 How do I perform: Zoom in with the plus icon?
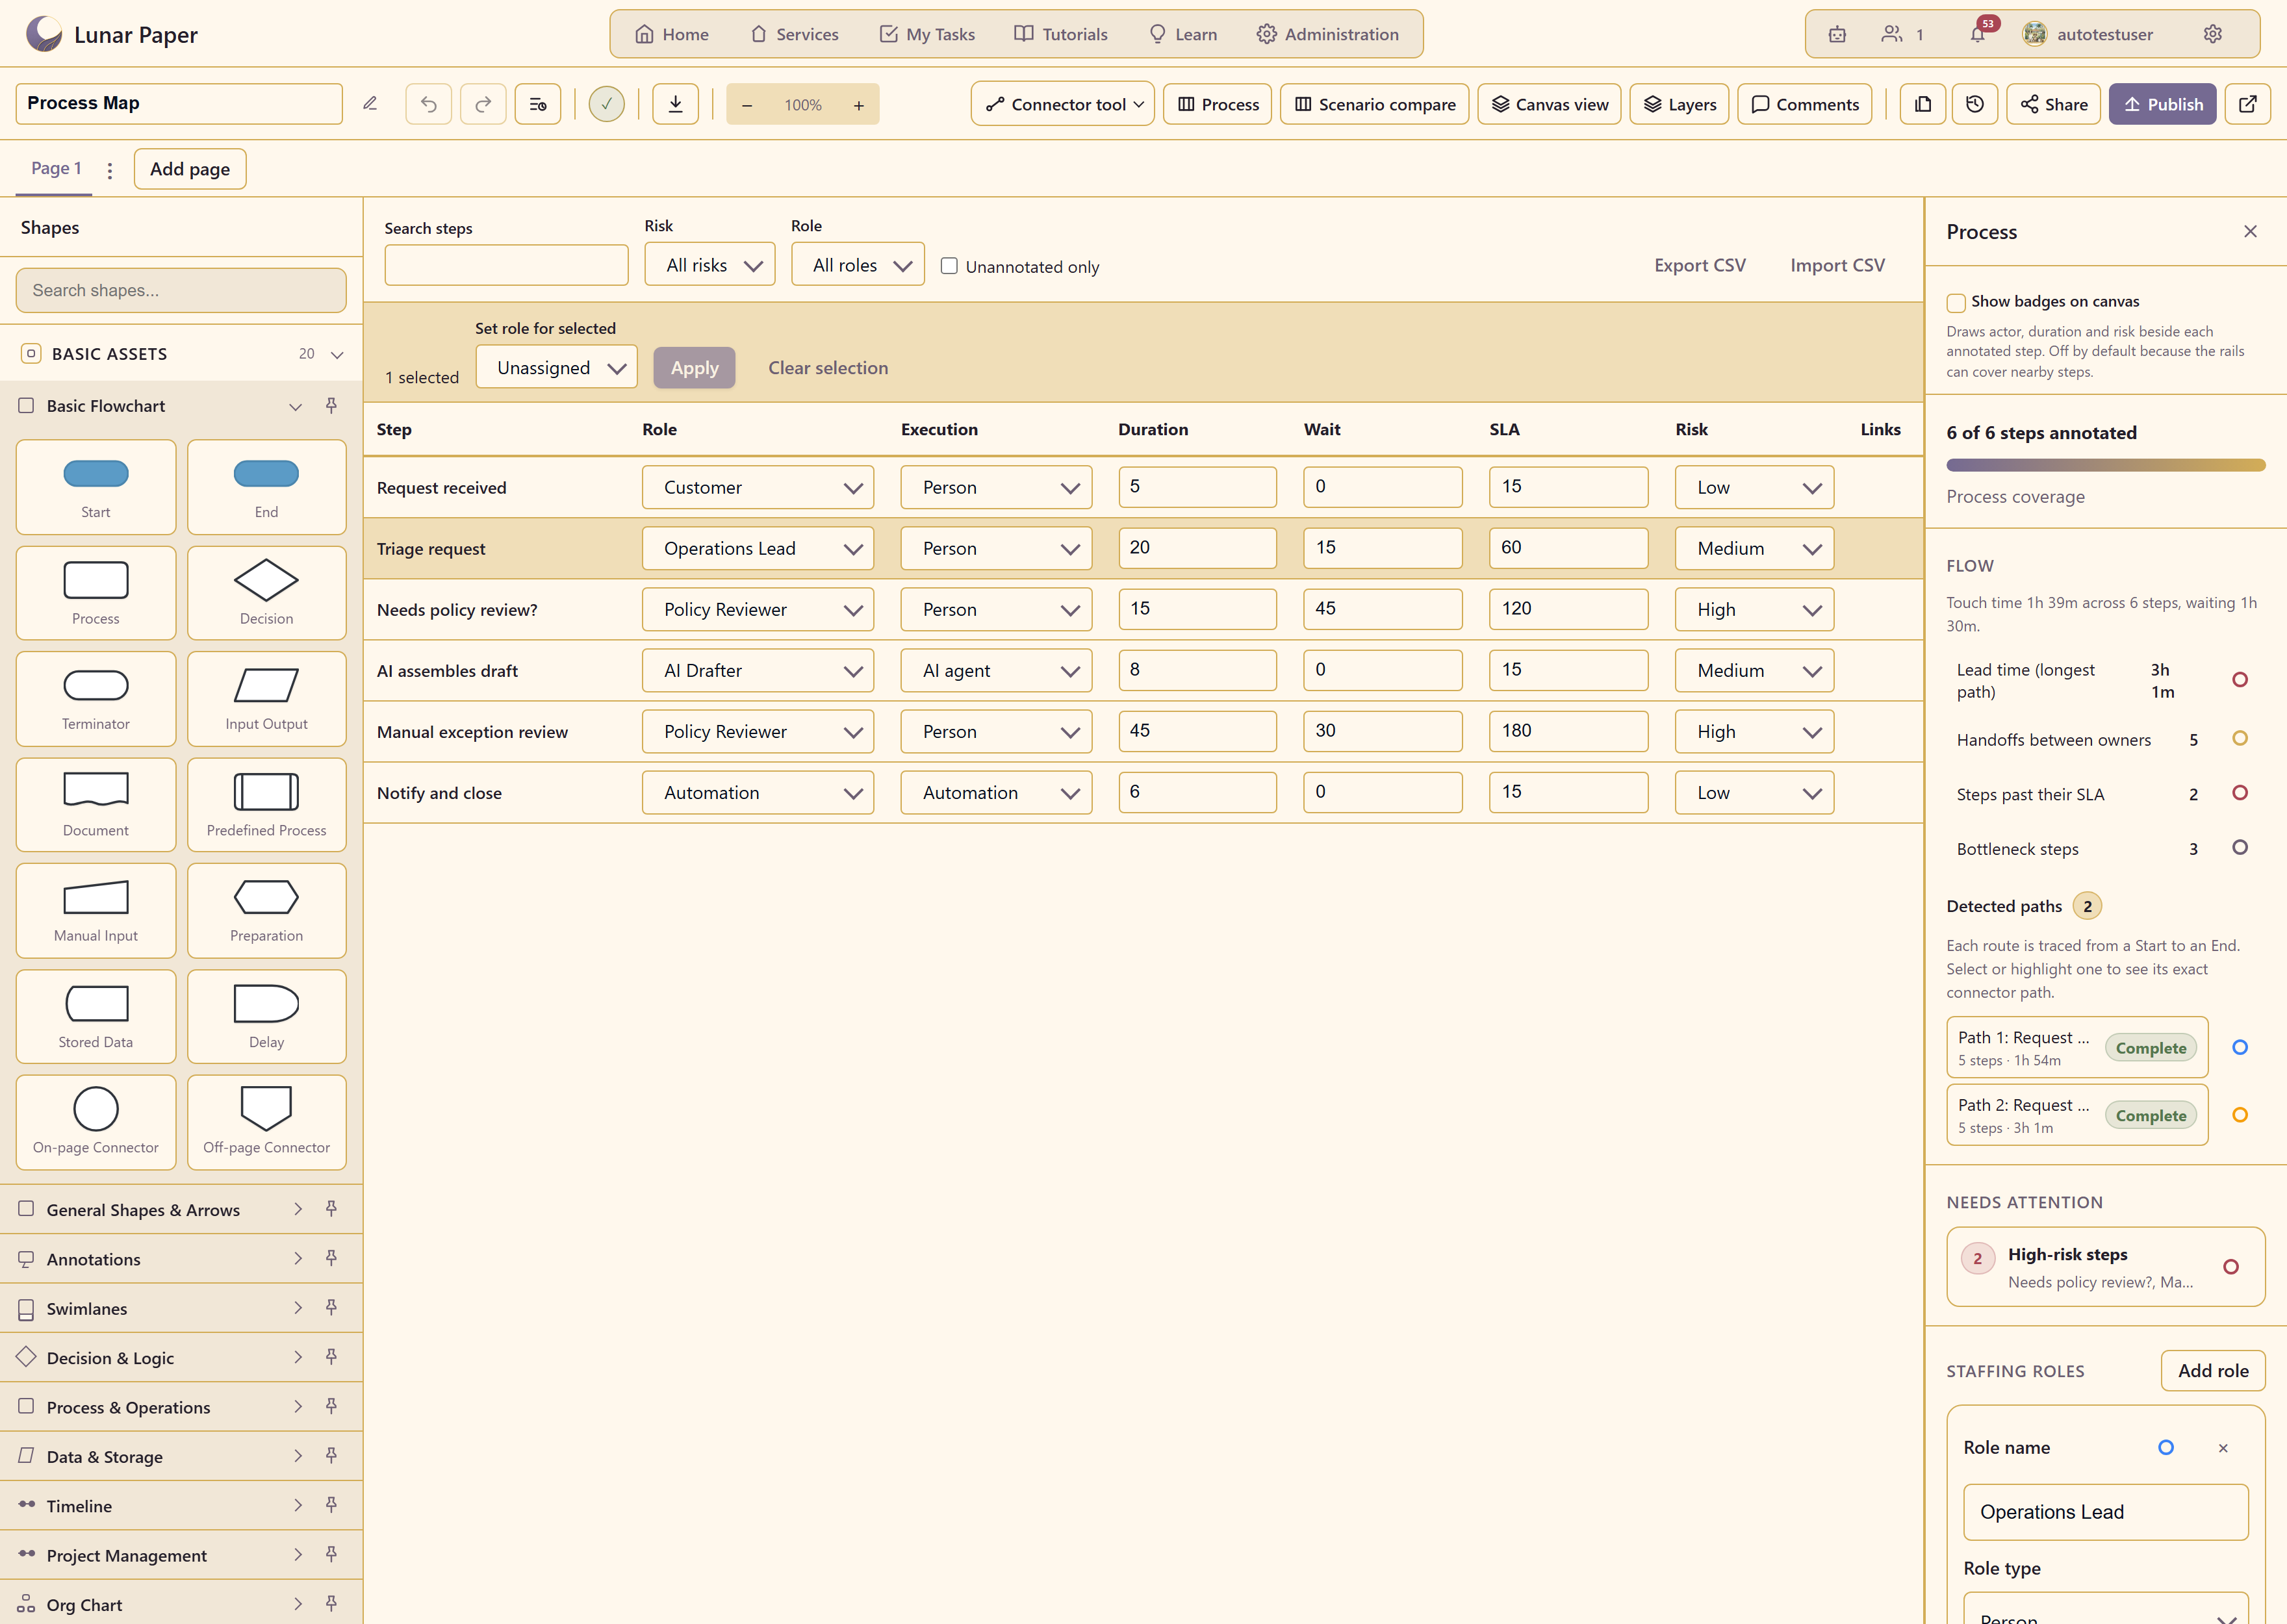[859, 105]
